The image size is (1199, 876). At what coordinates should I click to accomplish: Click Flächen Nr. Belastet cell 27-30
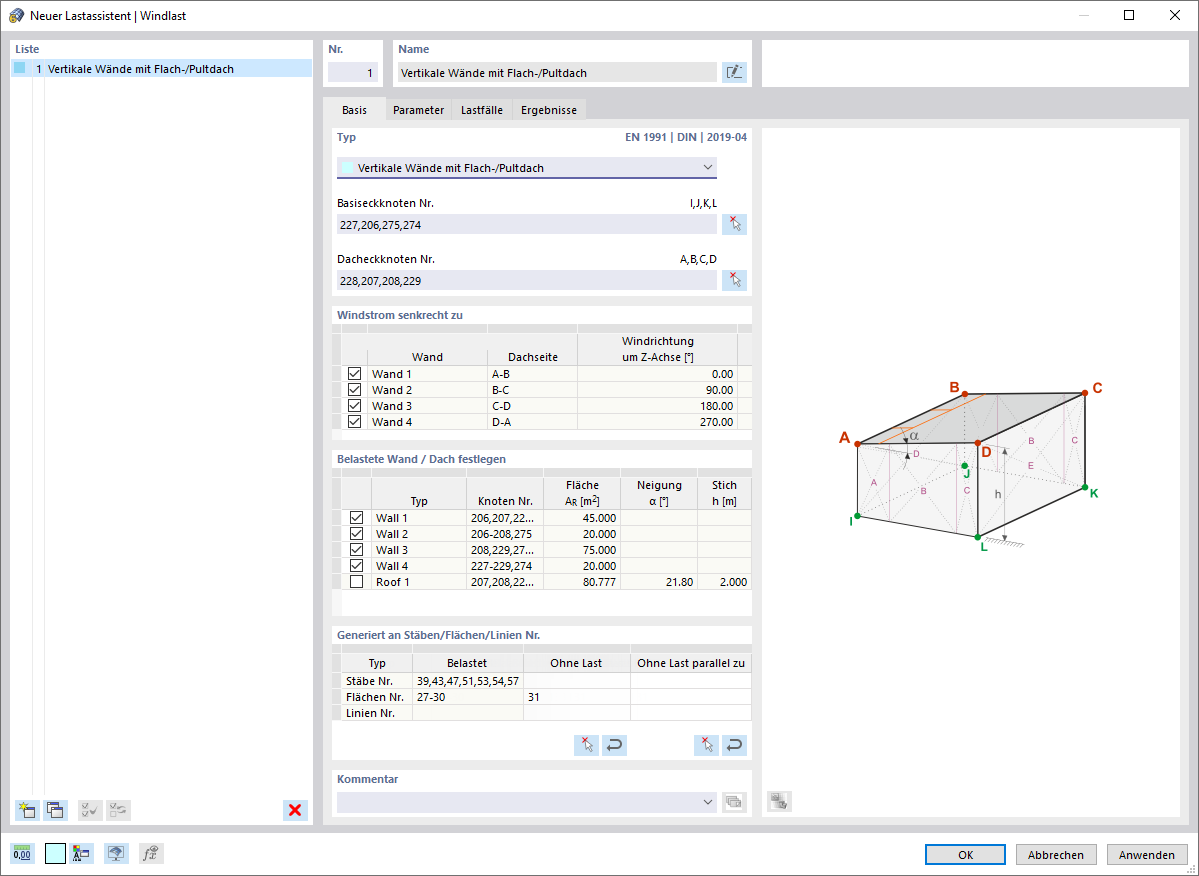pos(468,697)
